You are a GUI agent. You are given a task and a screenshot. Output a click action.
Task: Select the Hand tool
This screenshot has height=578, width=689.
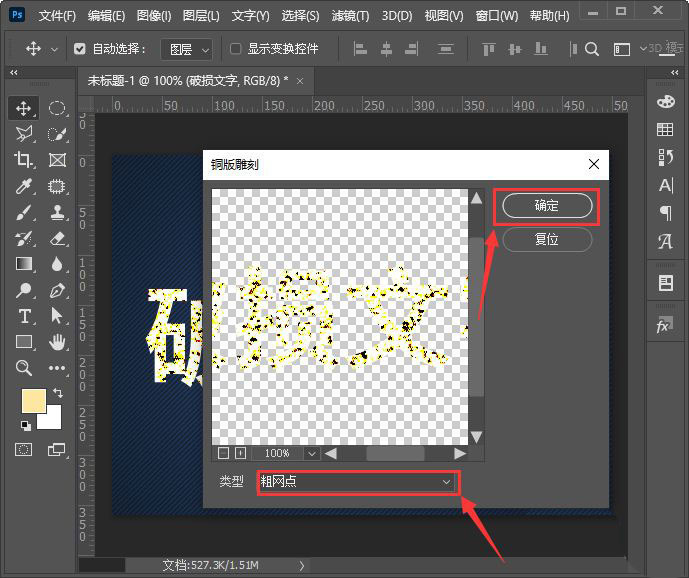[57, 342]
